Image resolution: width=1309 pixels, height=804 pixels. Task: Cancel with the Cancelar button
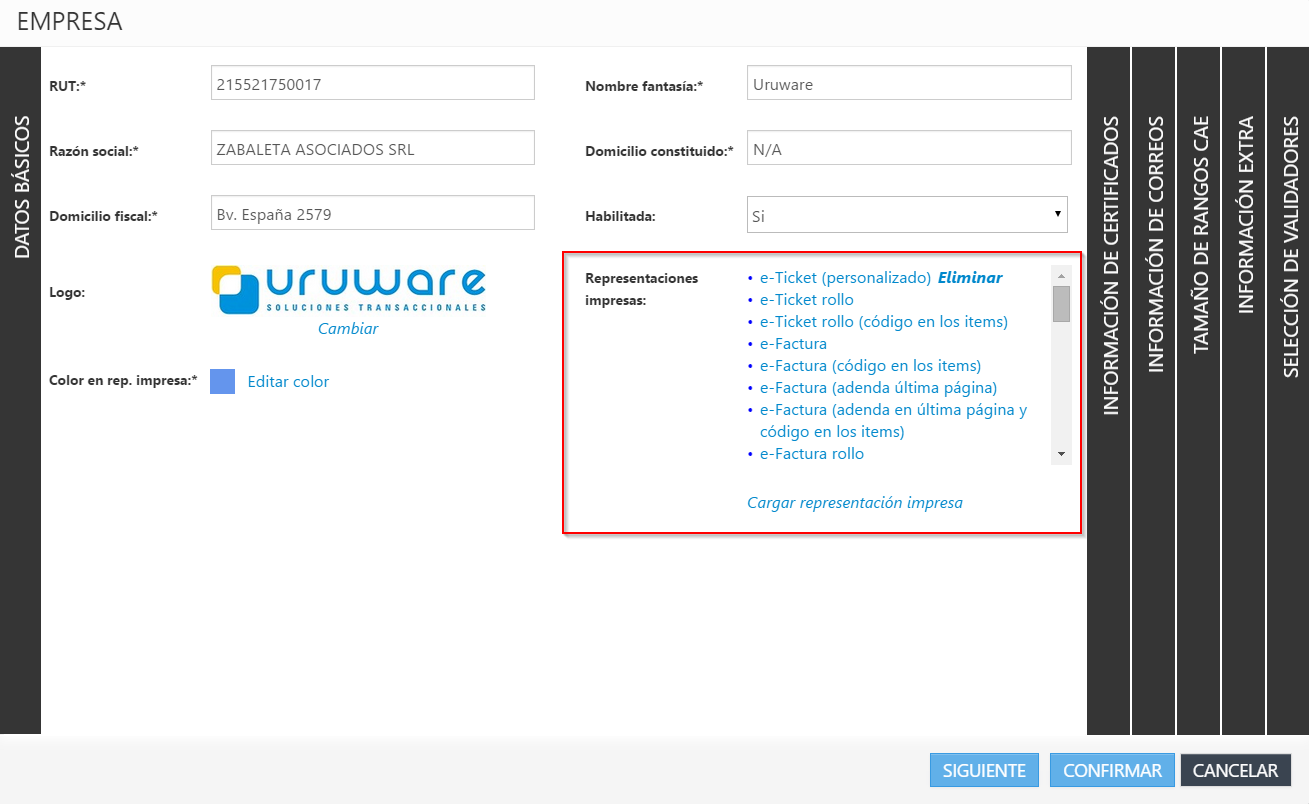1235,771
